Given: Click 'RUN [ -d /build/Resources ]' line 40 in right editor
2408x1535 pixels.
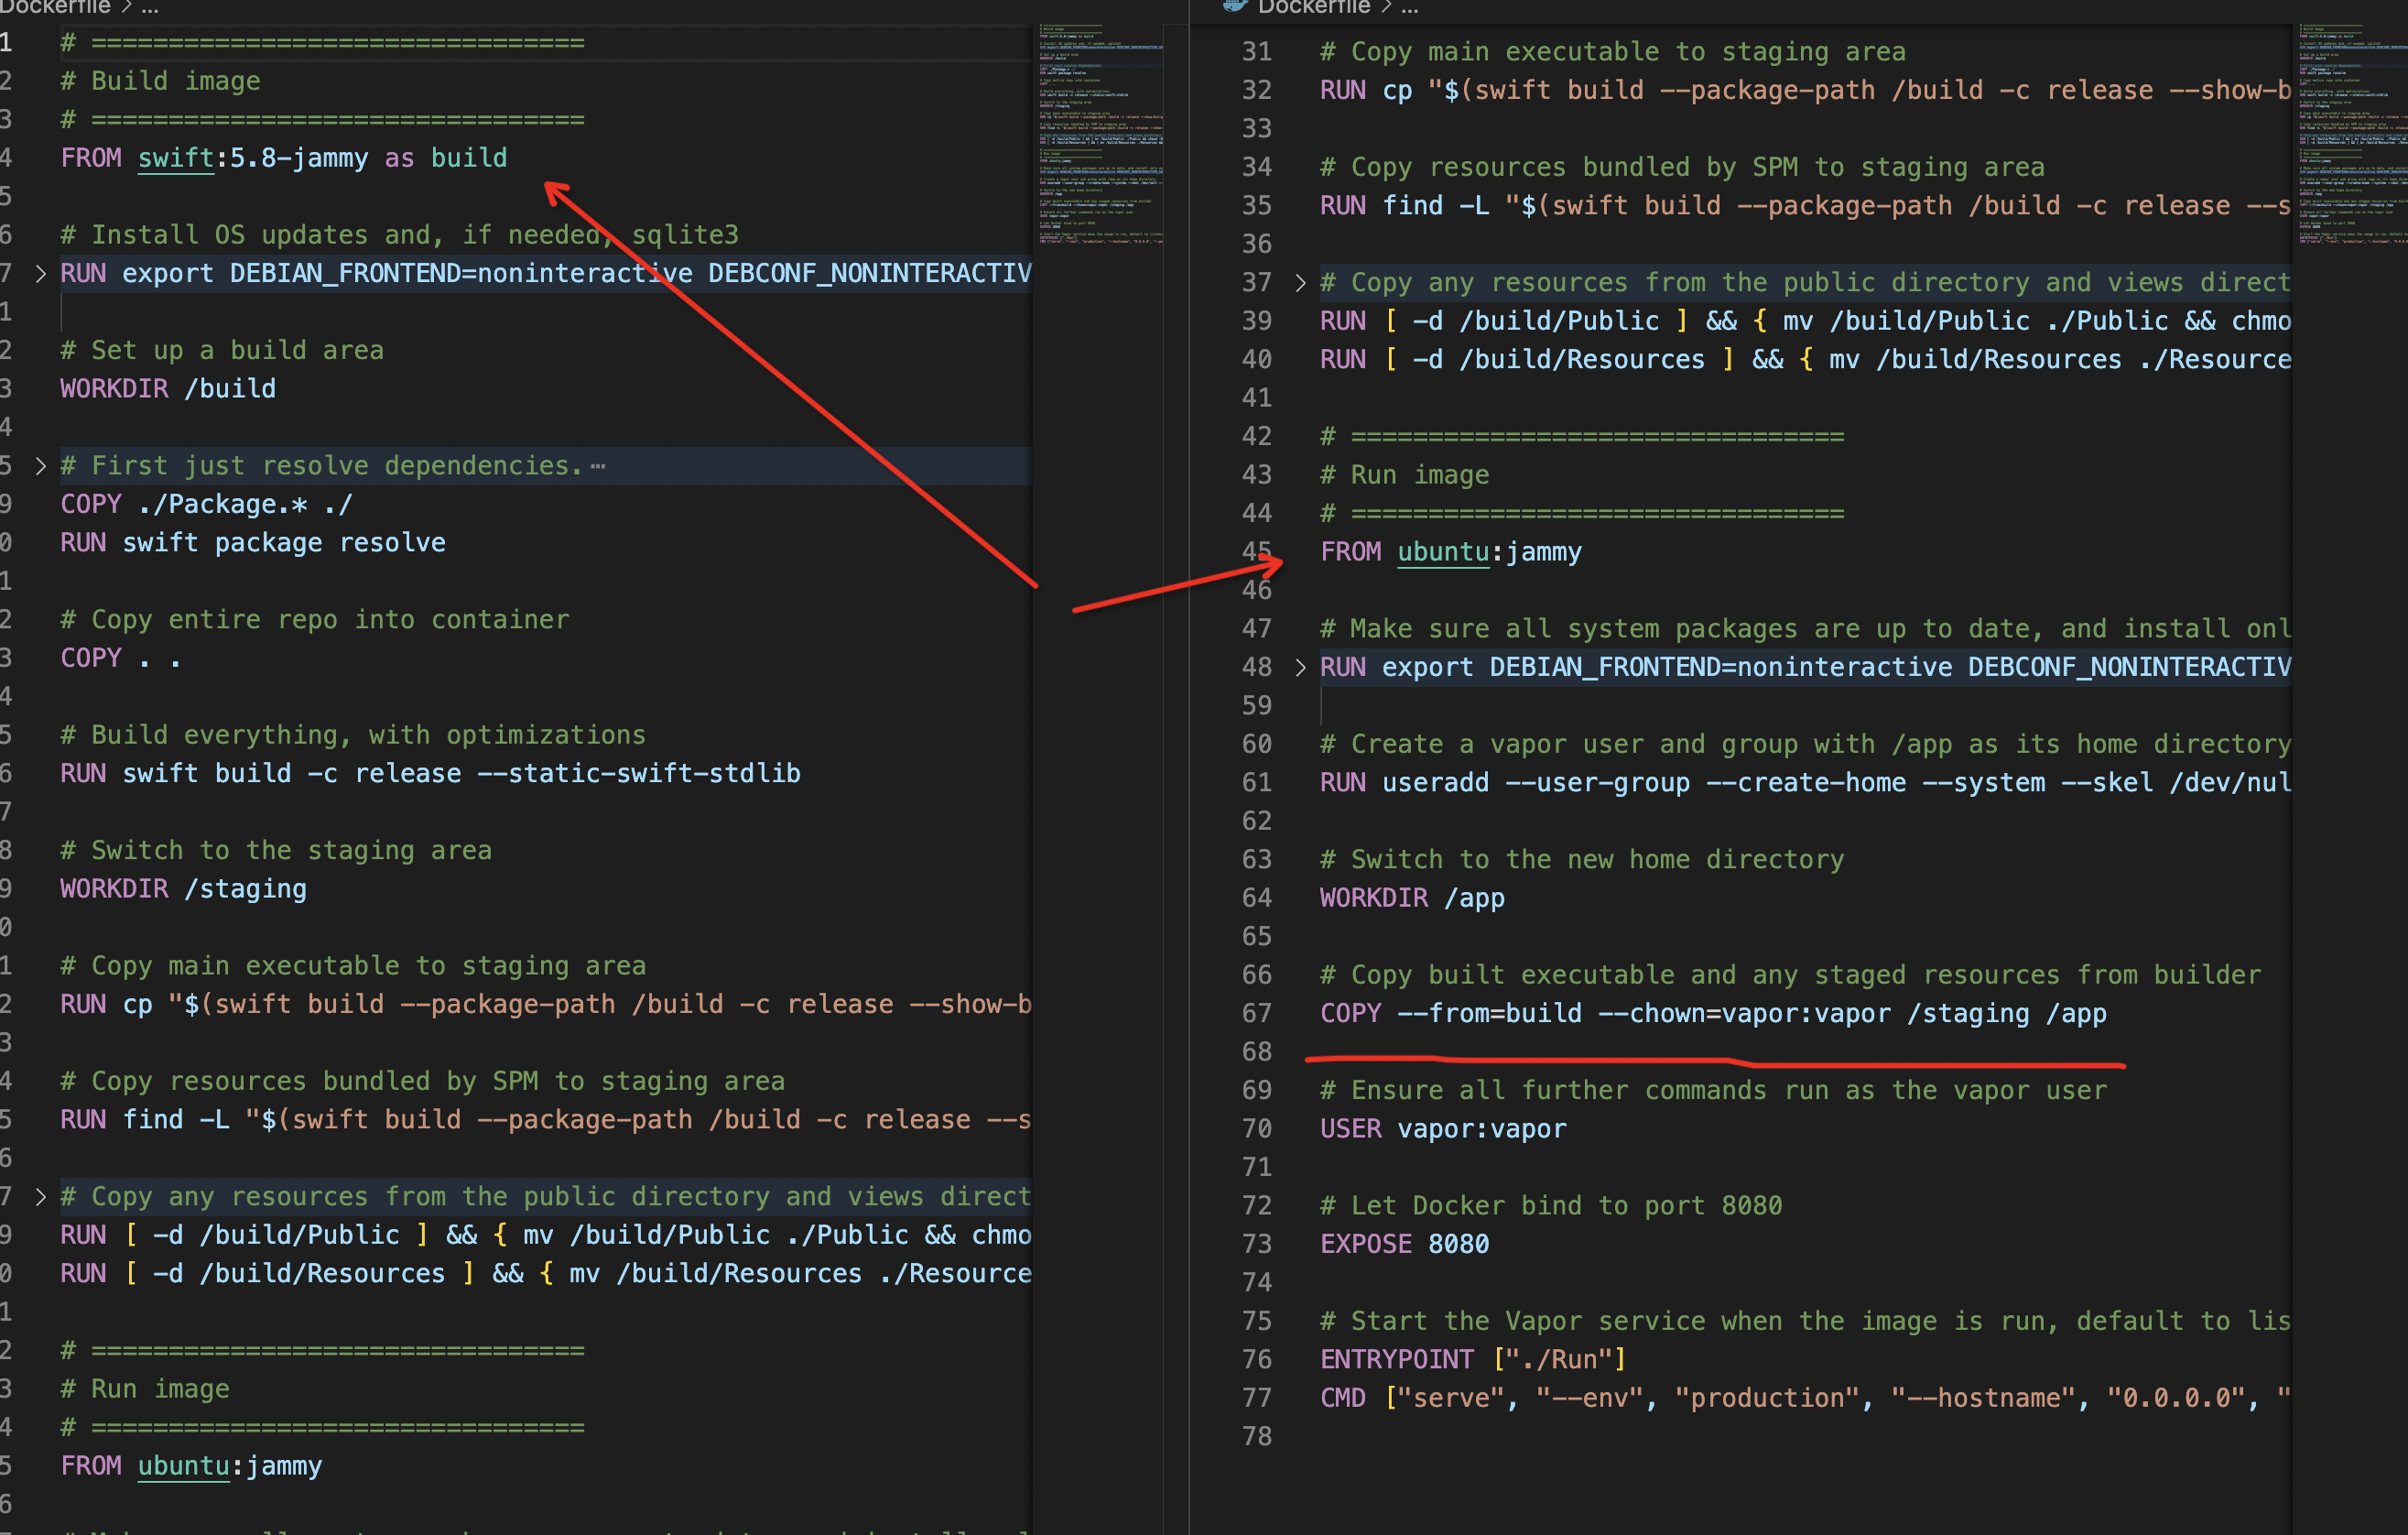Looking at the screenshot, I should coord(1805,360).
